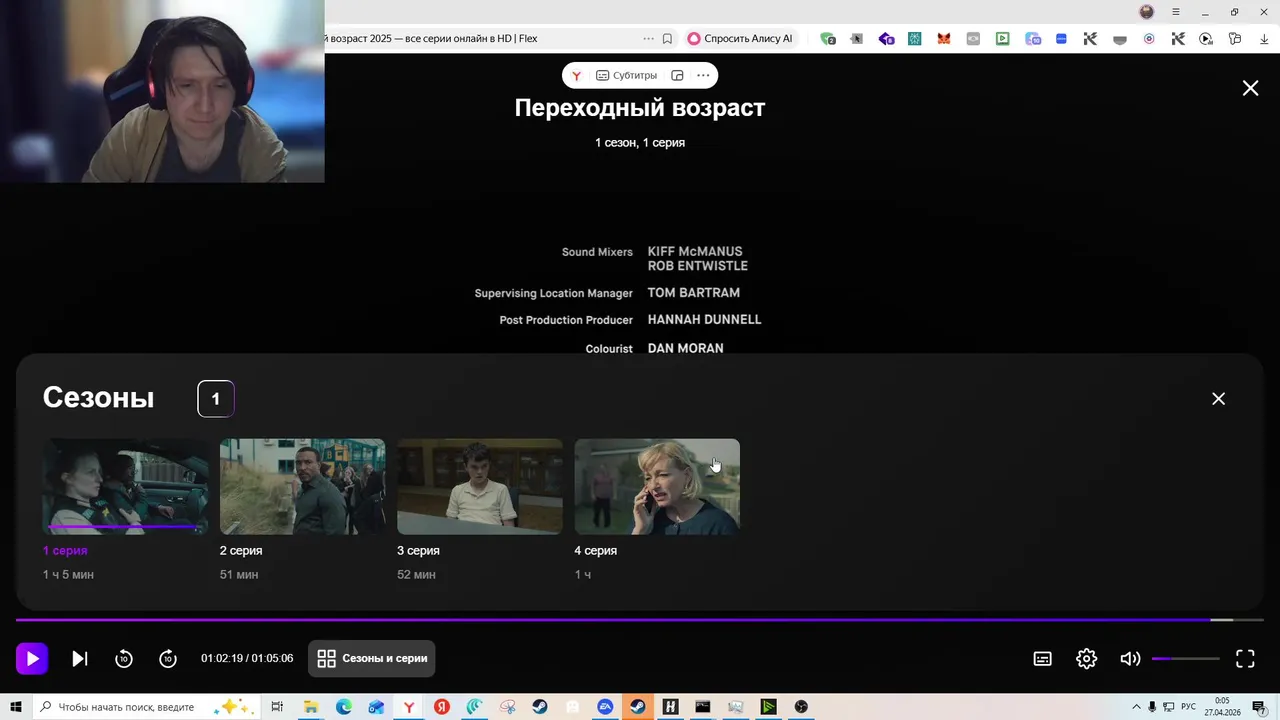
Task: Open File Explorer from taskbar
Action: coord(311,707)
